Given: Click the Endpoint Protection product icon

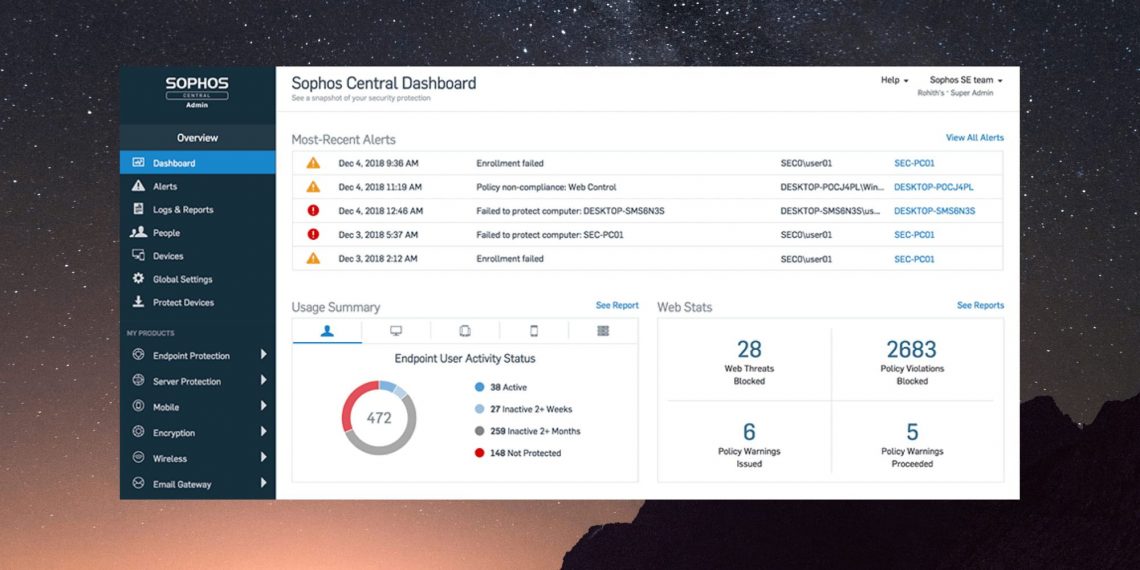Looking at the screenshot, I should (x=138, y=355).
